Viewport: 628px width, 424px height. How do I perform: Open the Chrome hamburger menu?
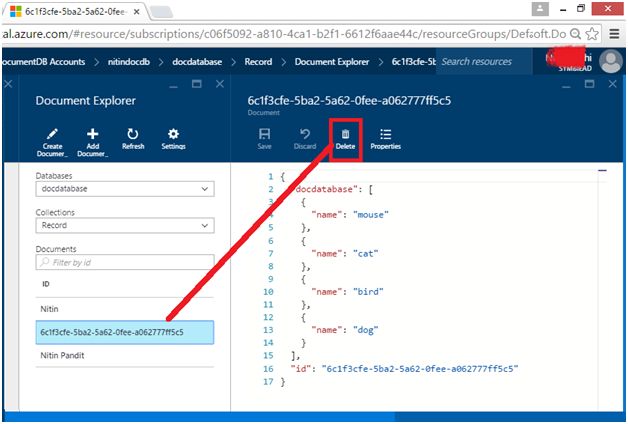click(x=614, y=34)
